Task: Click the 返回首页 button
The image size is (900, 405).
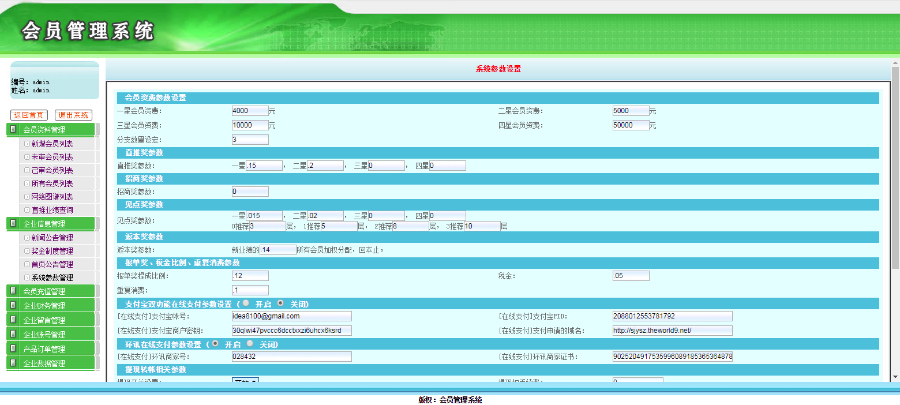Action: (x=29, y=115)
